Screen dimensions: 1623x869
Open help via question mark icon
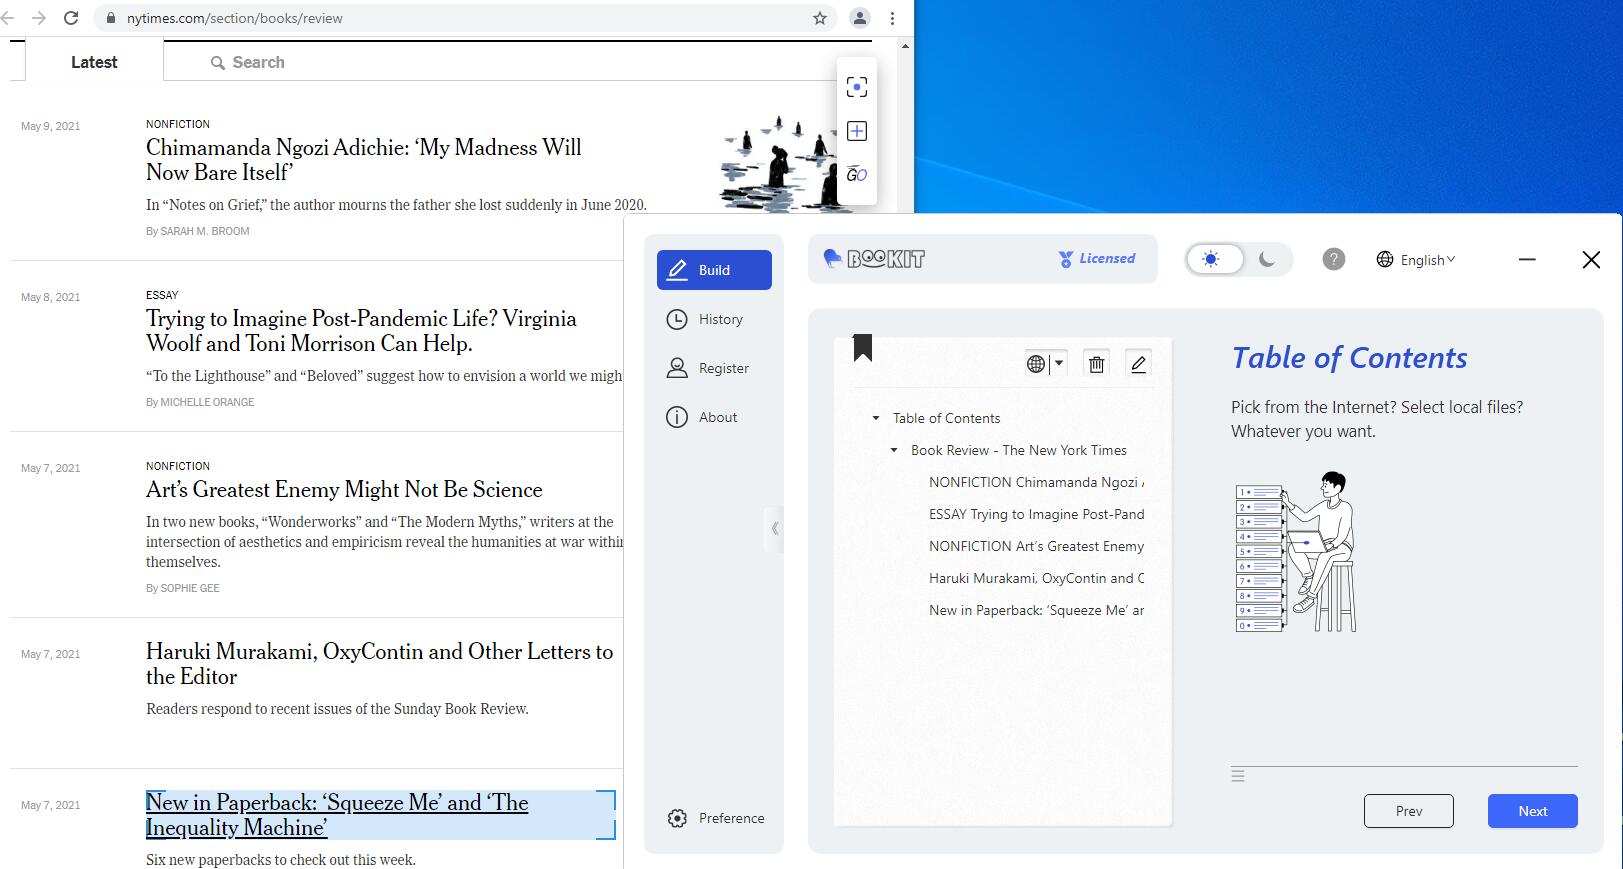[1333, 260]
